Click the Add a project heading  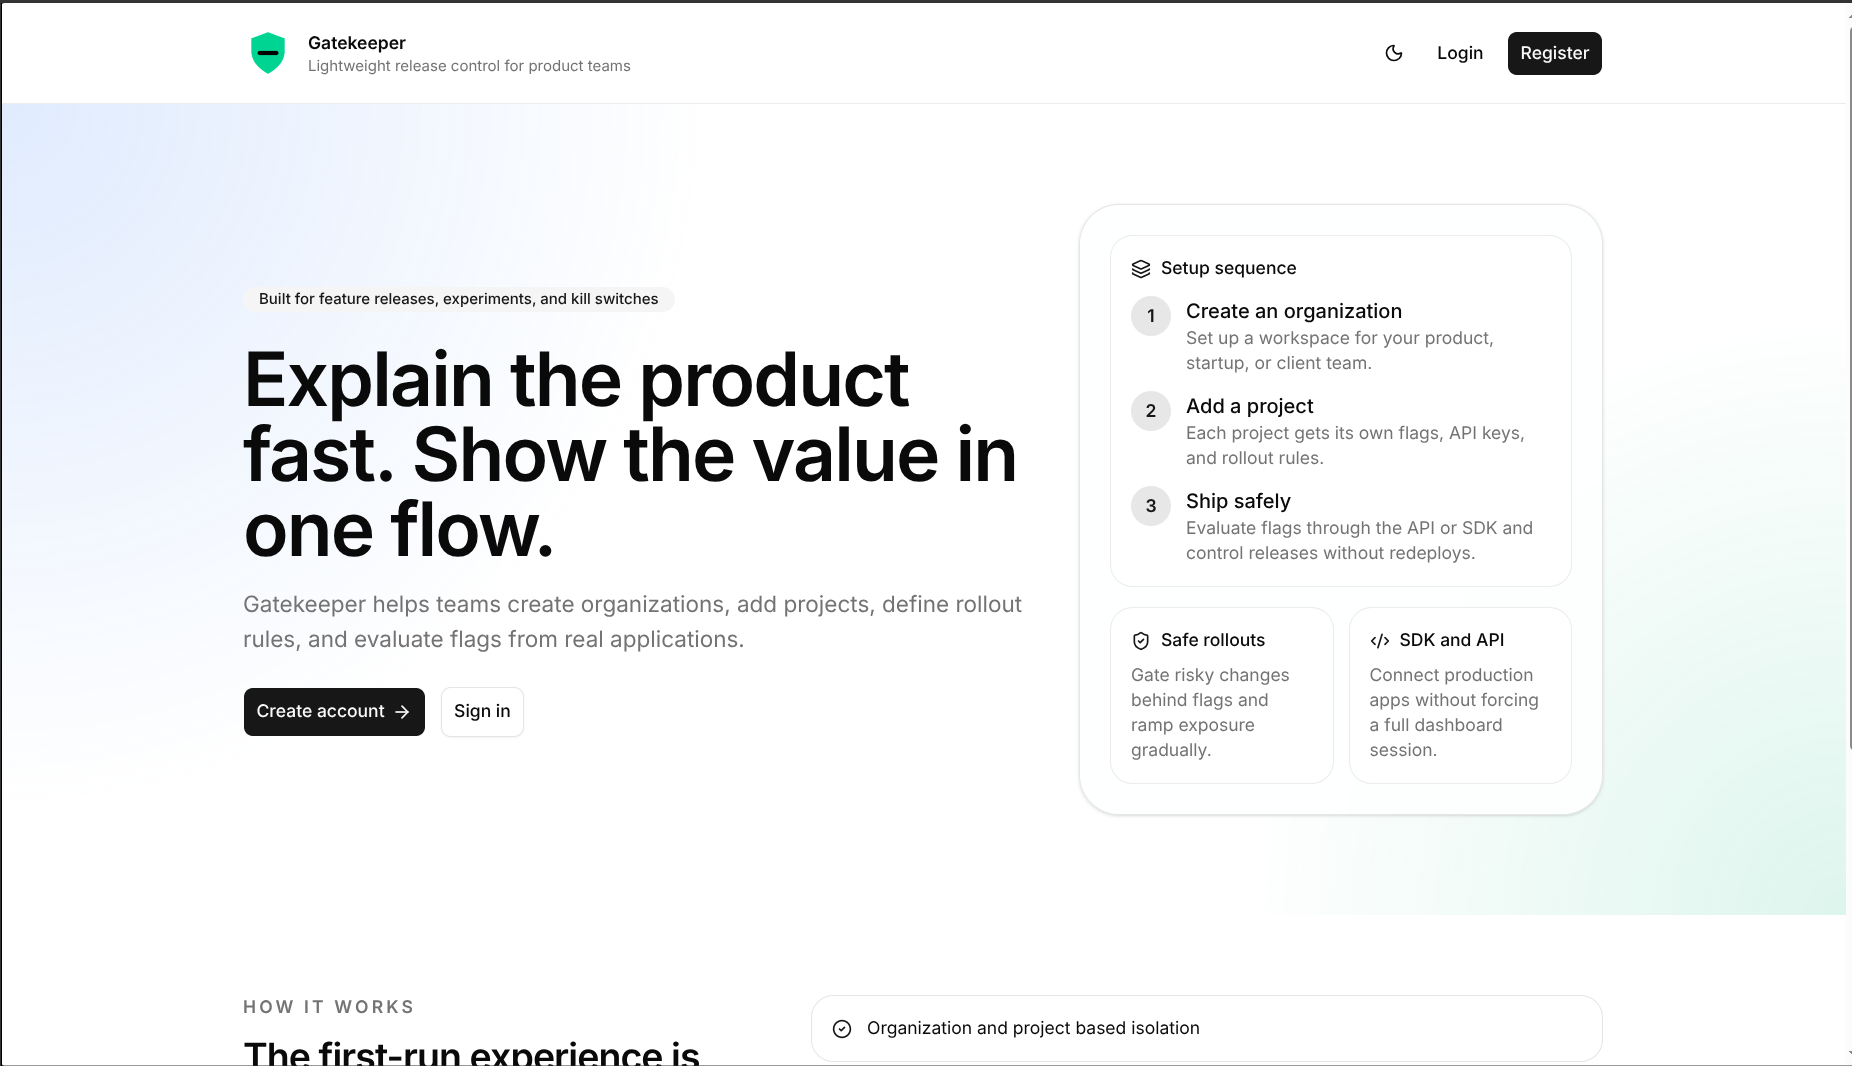click(x=1250, y=406)
